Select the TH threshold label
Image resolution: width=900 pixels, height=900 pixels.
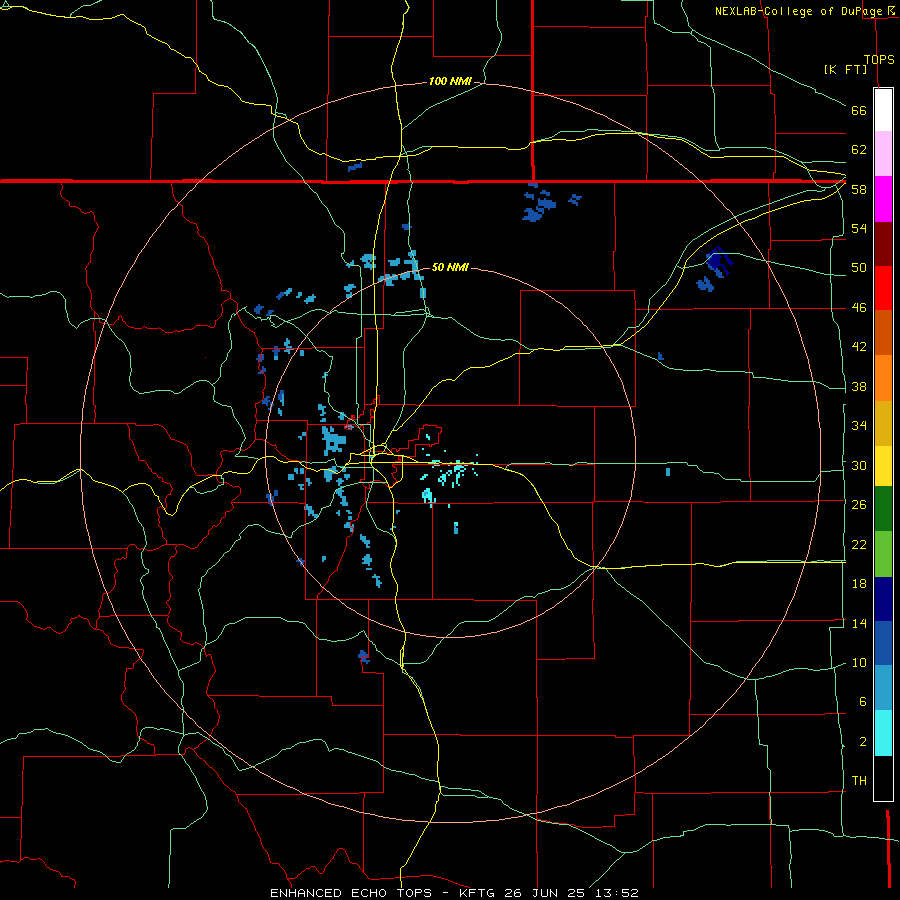pyautogui.click(x=859, y=781)
